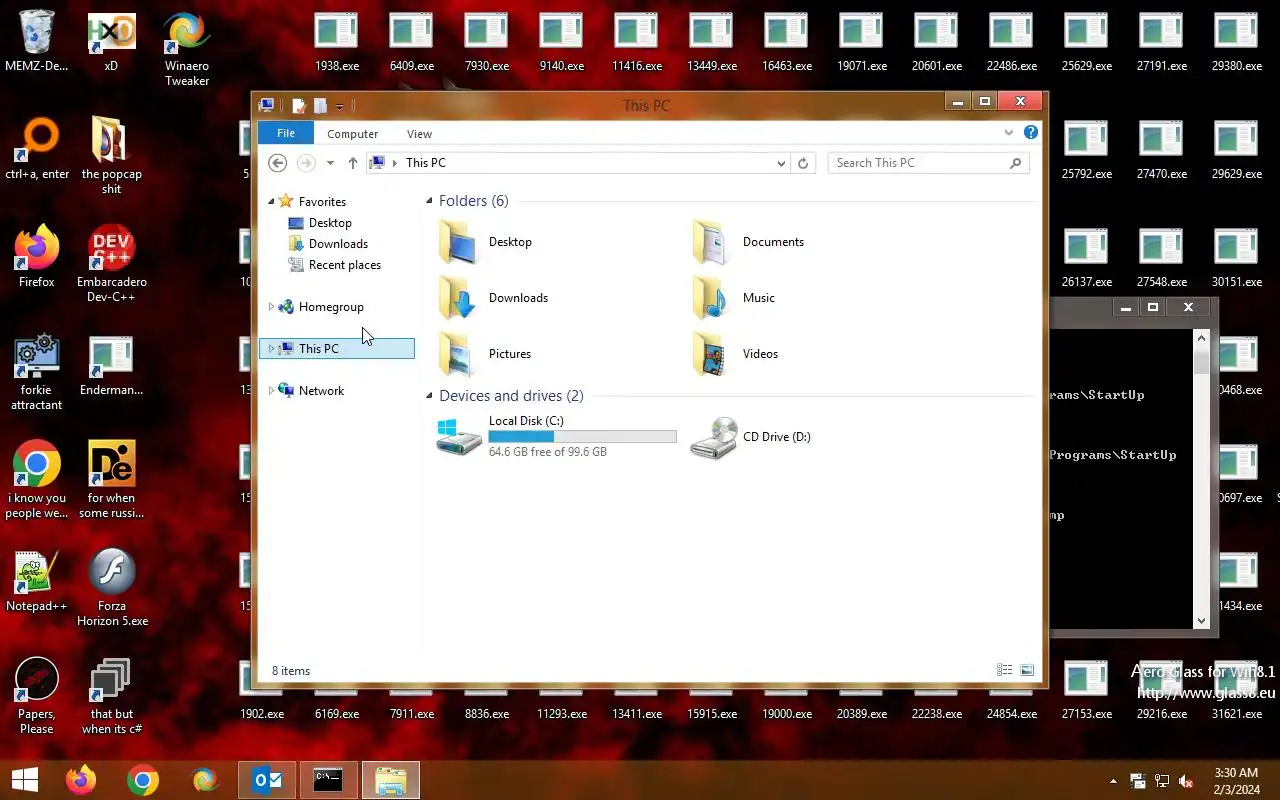Click the Windows Start button
This screenshot has height=800, width=1280.
pyautogui.click(x=25, y=780)
